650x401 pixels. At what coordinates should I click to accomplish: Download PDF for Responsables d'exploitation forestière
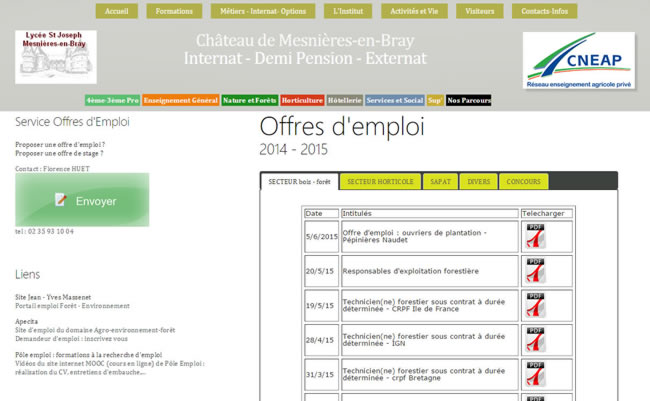pos(536,271)
